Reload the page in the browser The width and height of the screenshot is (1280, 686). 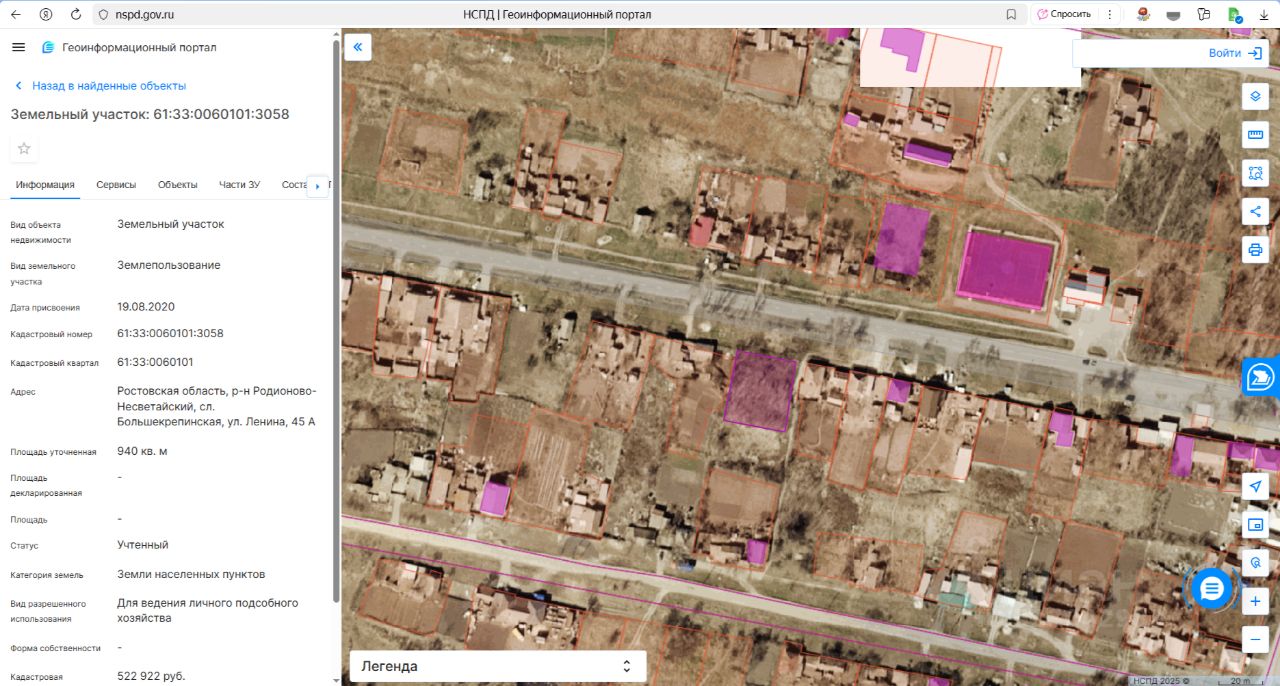[x=76, y=14]
